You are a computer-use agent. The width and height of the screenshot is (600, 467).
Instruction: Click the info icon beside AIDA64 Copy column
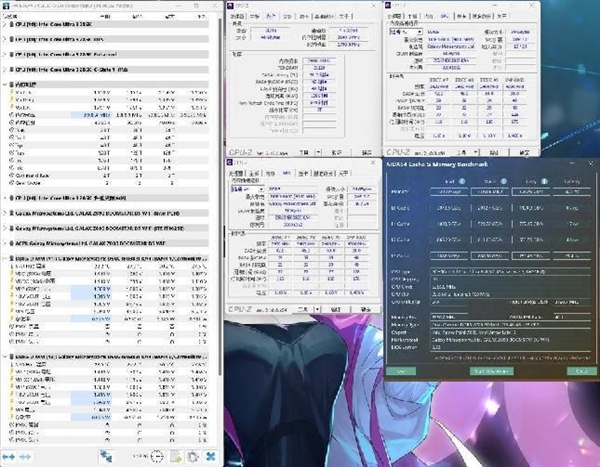tap(545, 181)
